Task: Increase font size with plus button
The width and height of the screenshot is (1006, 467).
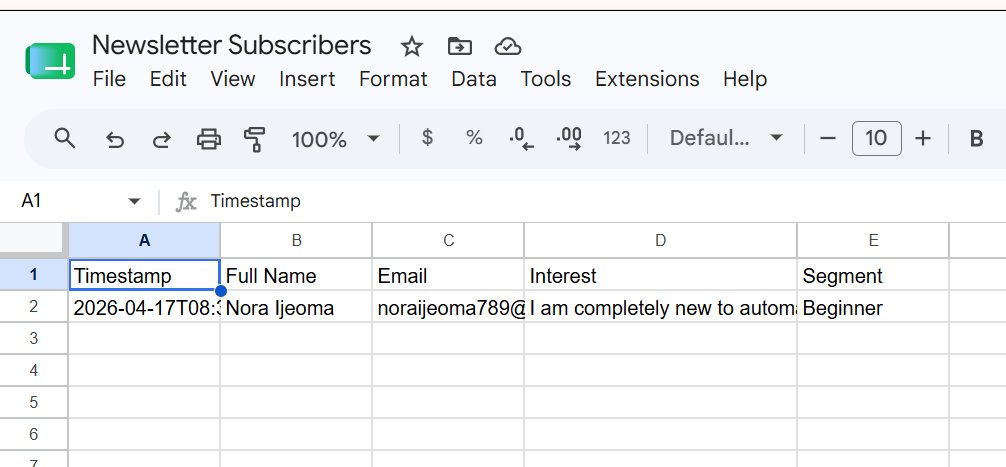Action: pyautogui.click(x=923, y=138)
